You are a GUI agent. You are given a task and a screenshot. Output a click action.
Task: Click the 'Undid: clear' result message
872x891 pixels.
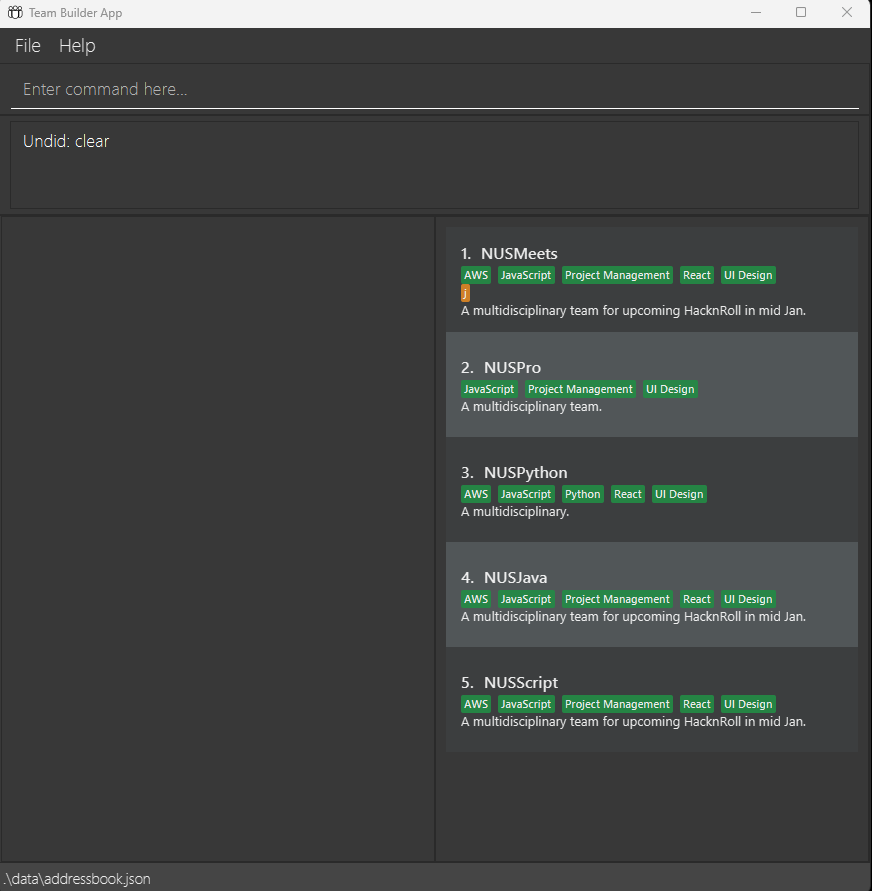66,141
